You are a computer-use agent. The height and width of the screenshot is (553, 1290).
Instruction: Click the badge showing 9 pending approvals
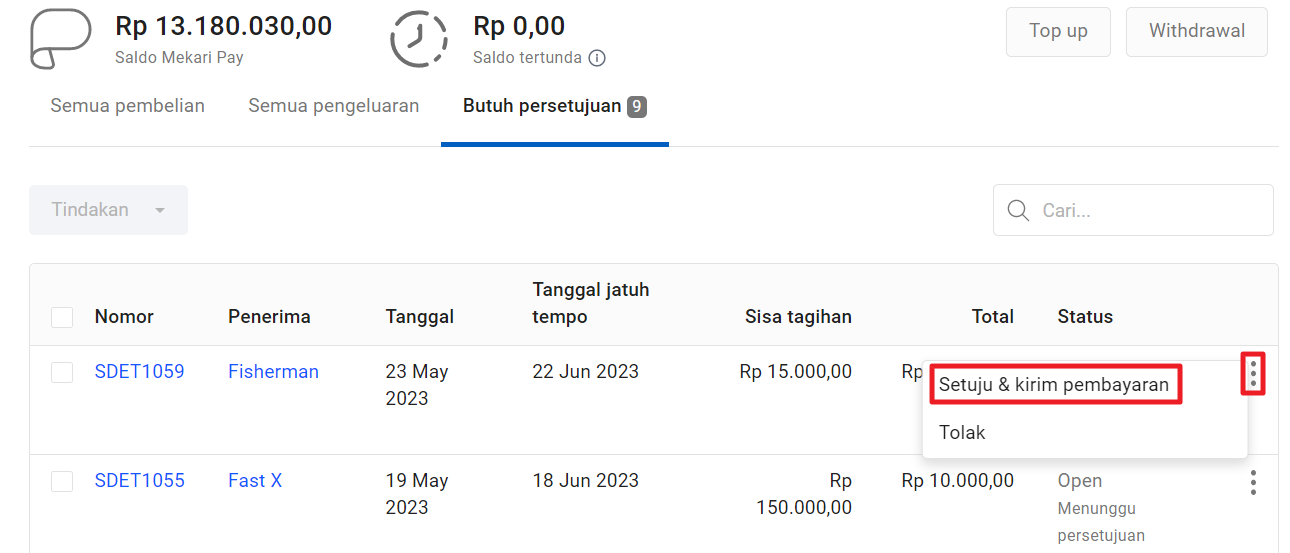tap(637, 106)
